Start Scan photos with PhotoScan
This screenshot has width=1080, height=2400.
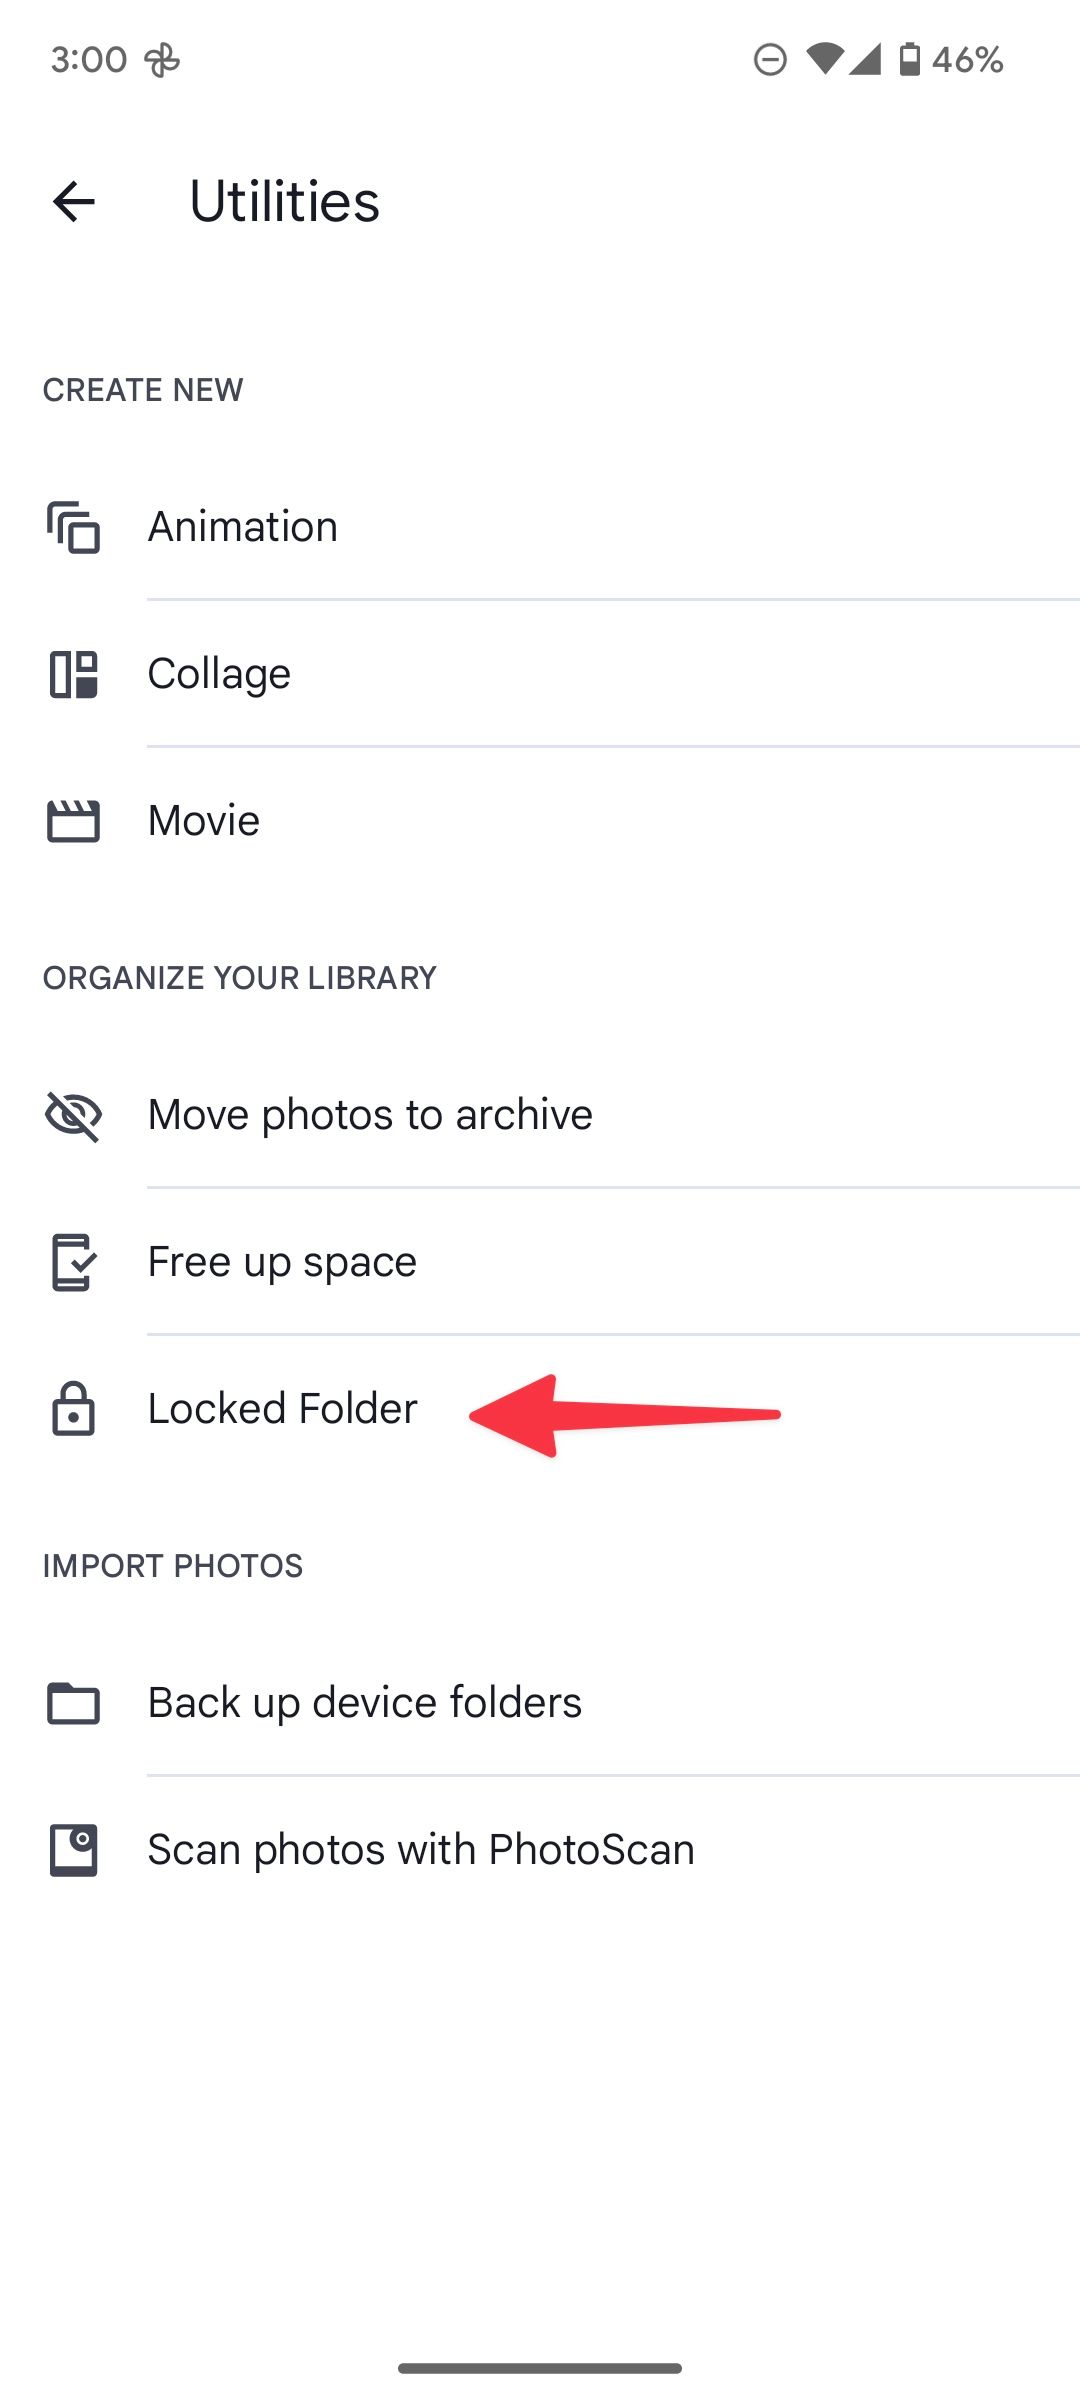(x=420, y=1848)
